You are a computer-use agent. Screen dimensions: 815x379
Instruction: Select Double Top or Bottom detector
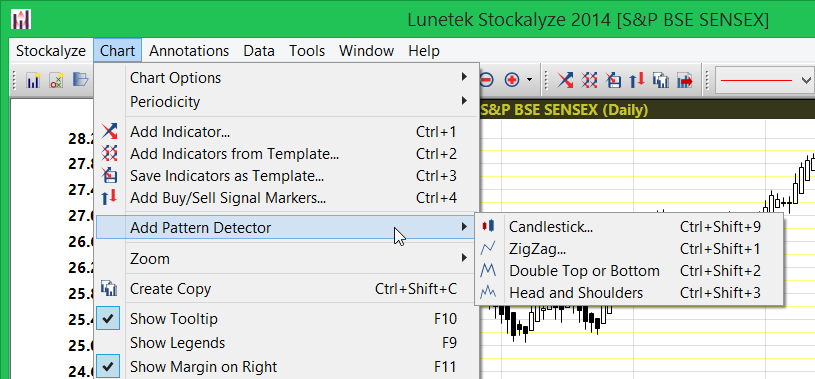click(x=629, y=271)
